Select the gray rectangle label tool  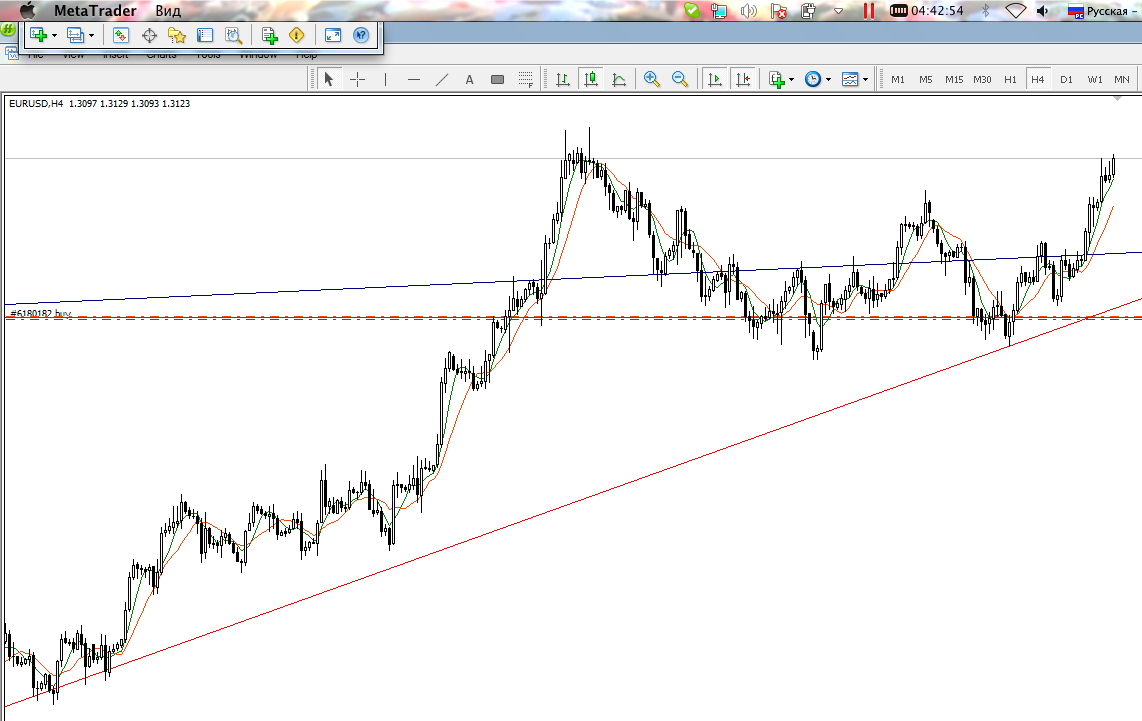pyautogui.click(x=497, y=79)
